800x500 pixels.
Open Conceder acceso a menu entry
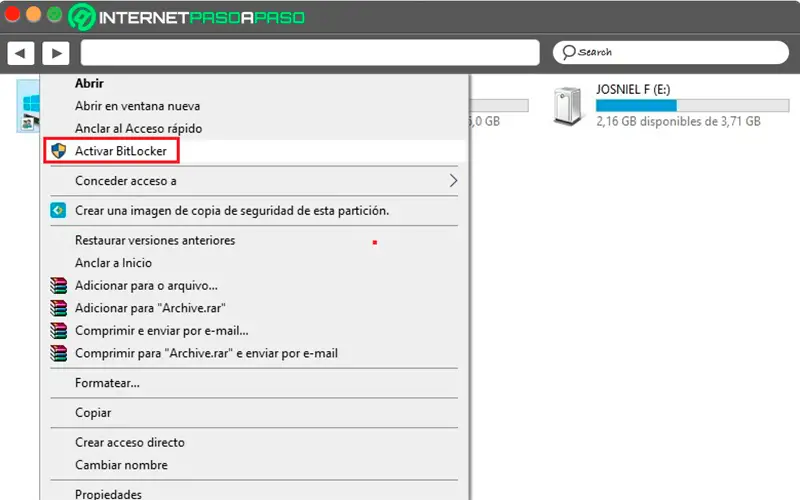click(x=126, y=181)
